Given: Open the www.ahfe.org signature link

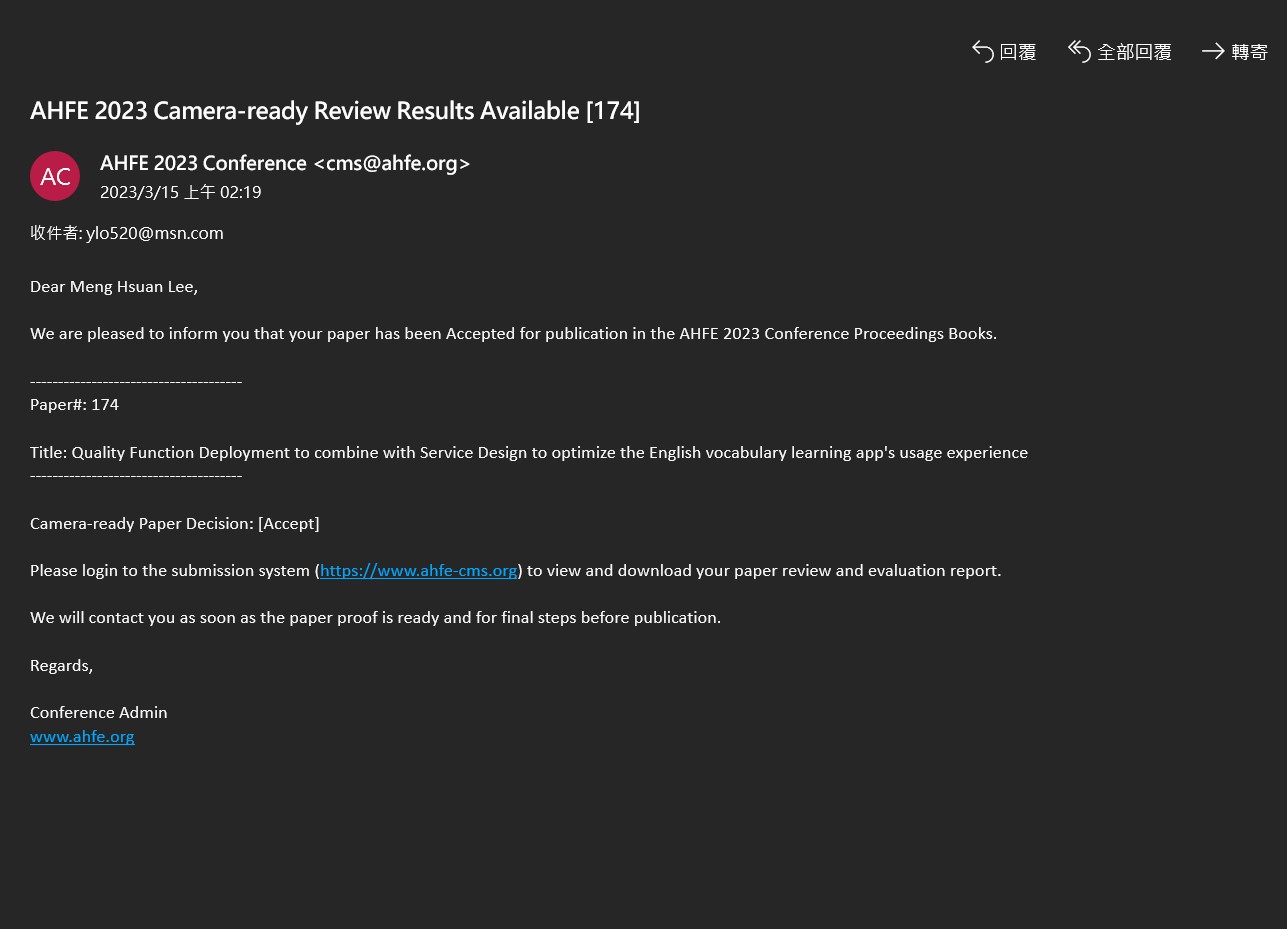Looking at the screenshot, I should (82, 737).
